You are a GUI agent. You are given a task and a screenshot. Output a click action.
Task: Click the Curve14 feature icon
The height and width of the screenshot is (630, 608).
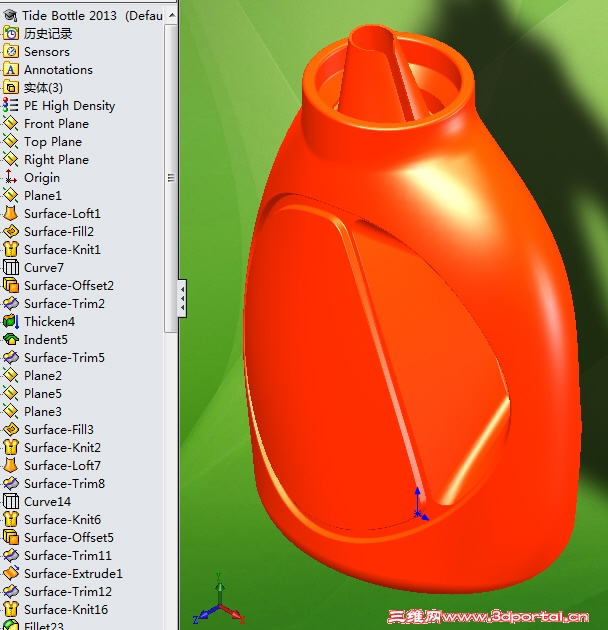click(x=10, y=501)
